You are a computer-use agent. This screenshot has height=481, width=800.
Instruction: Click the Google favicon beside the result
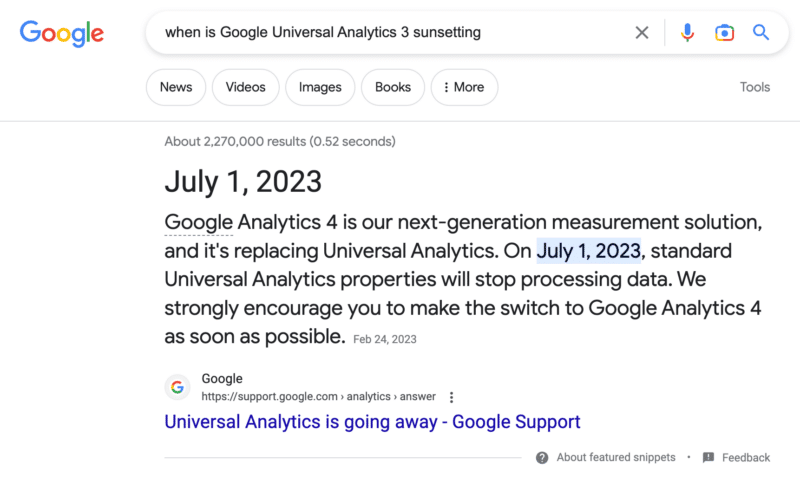(x=177, y=387)
